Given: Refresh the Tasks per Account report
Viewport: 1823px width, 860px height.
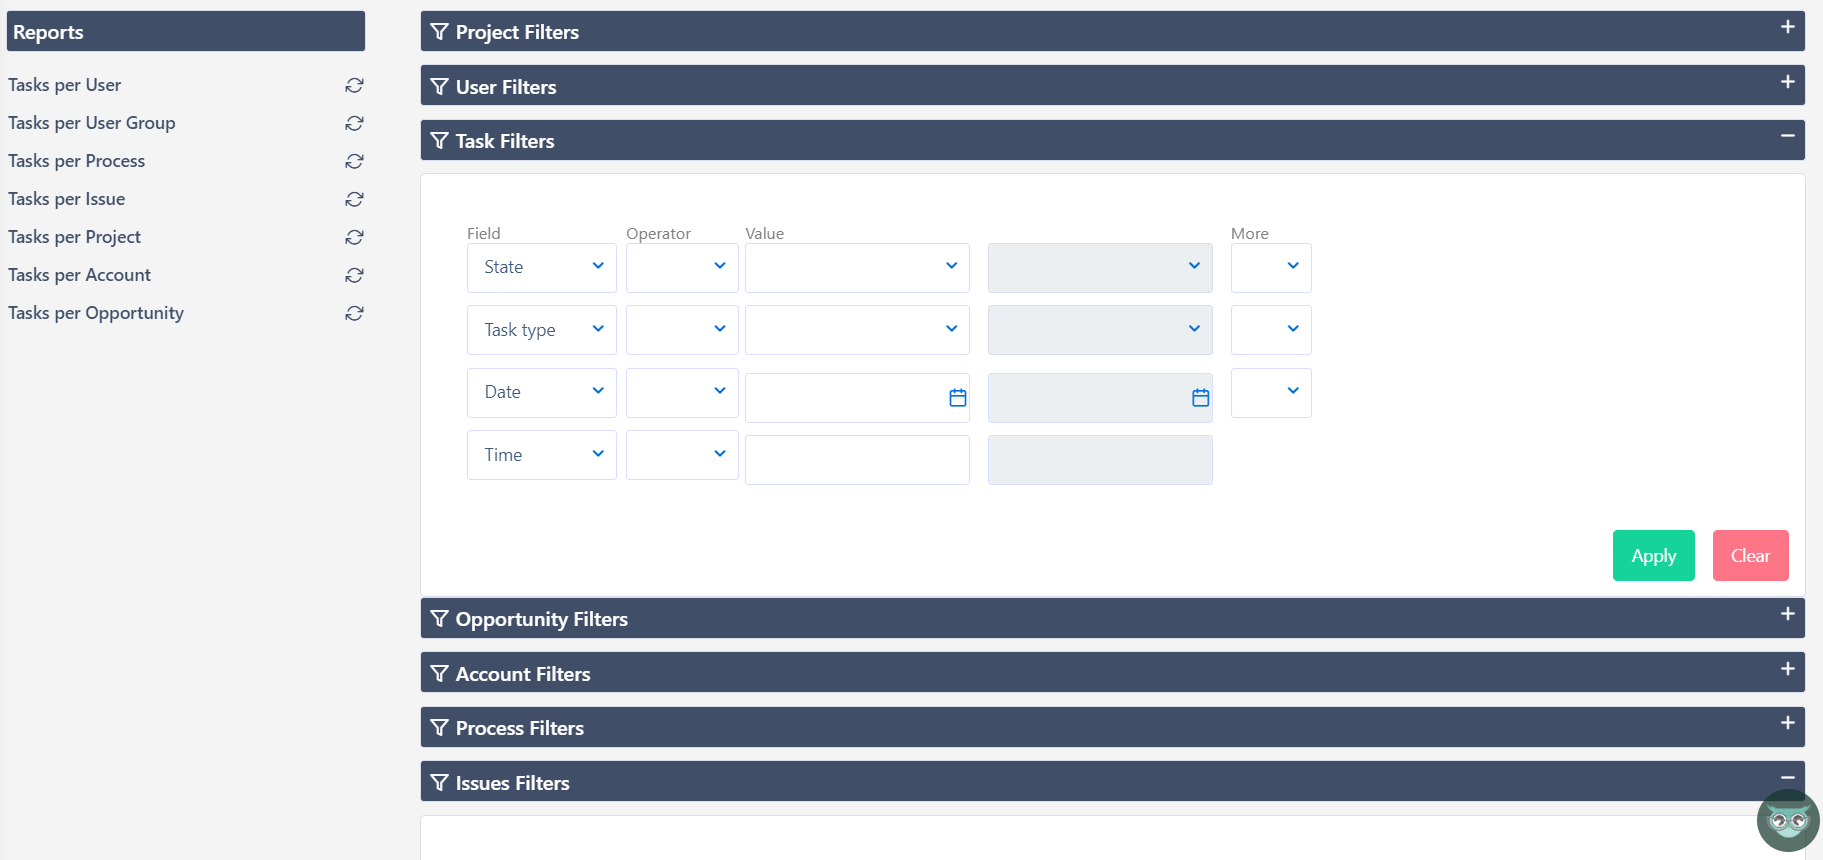Looking at the screenshot, I should click(x=354, y=276).
